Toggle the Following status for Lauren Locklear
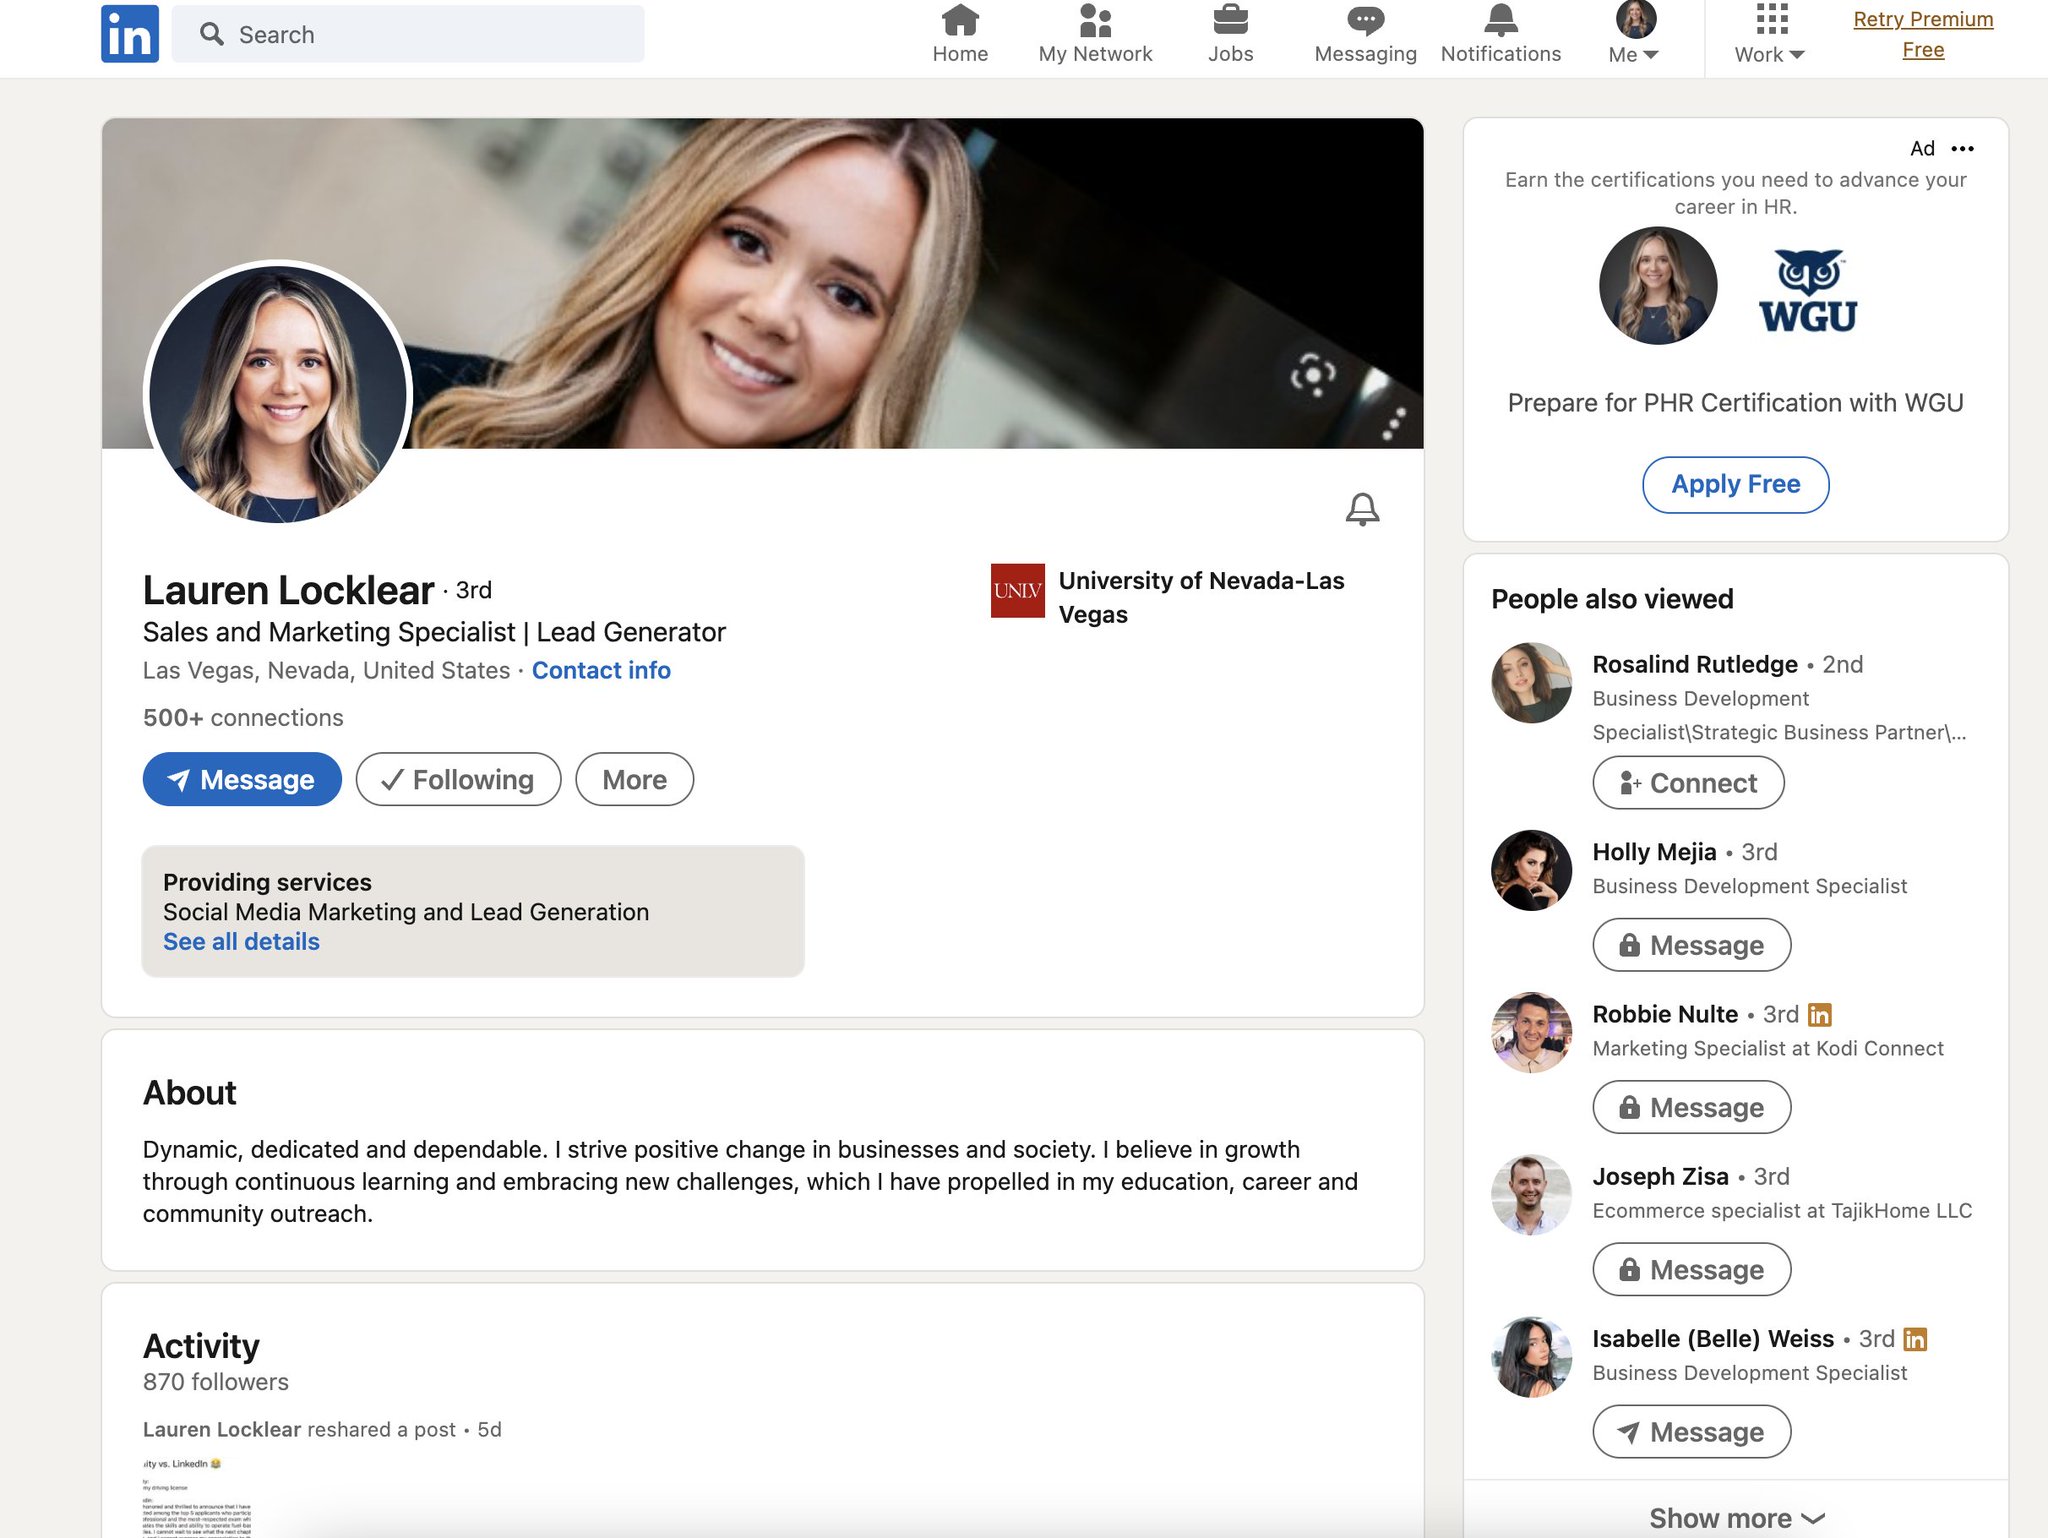The width and height of the screenshot is (2048, 1538). 457,779
